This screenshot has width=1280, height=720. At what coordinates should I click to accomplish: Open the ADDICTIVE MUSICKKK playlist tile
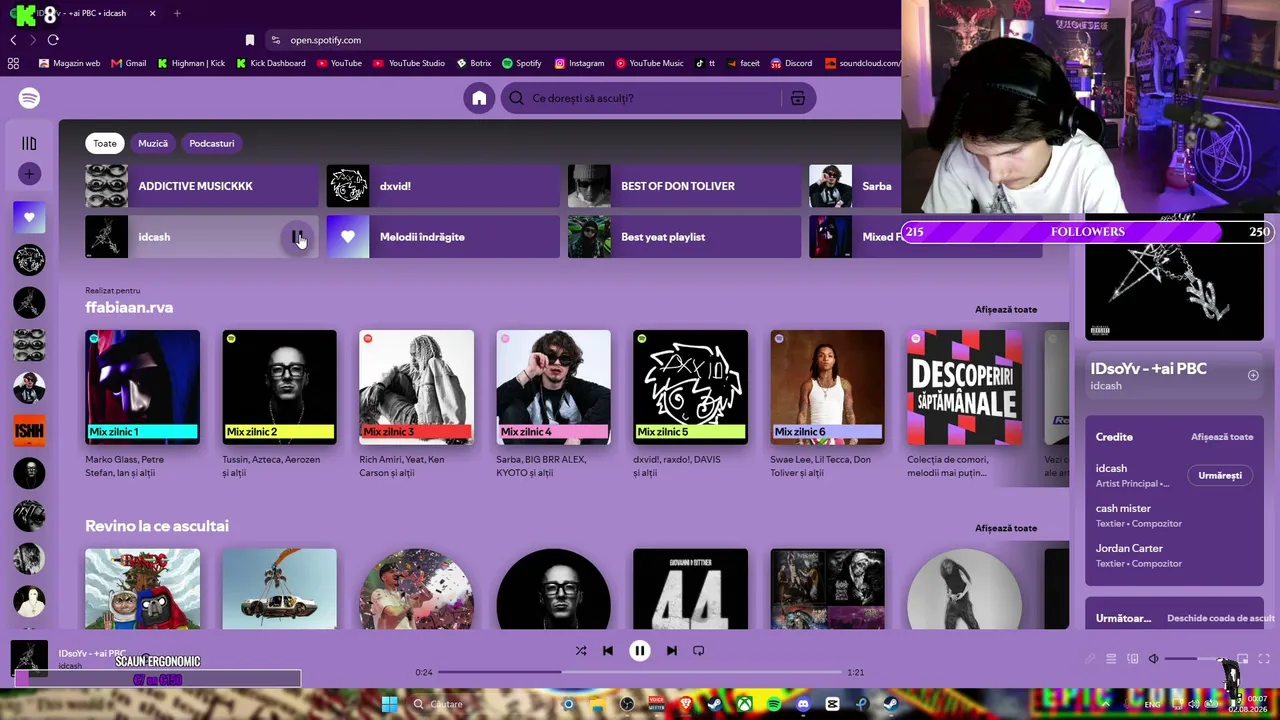pyautogui.click(x=202, y=186)
